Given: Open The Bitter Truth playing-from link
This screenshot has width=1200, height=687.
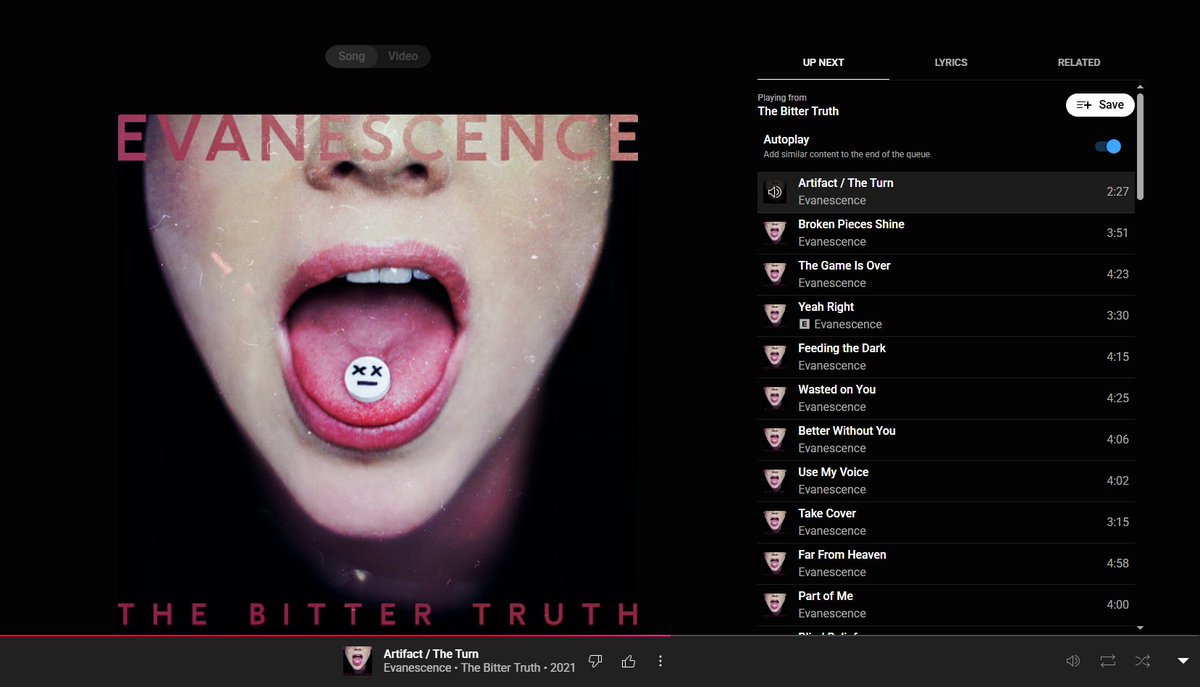Looking at the screenshot, I should pos(798,111).
